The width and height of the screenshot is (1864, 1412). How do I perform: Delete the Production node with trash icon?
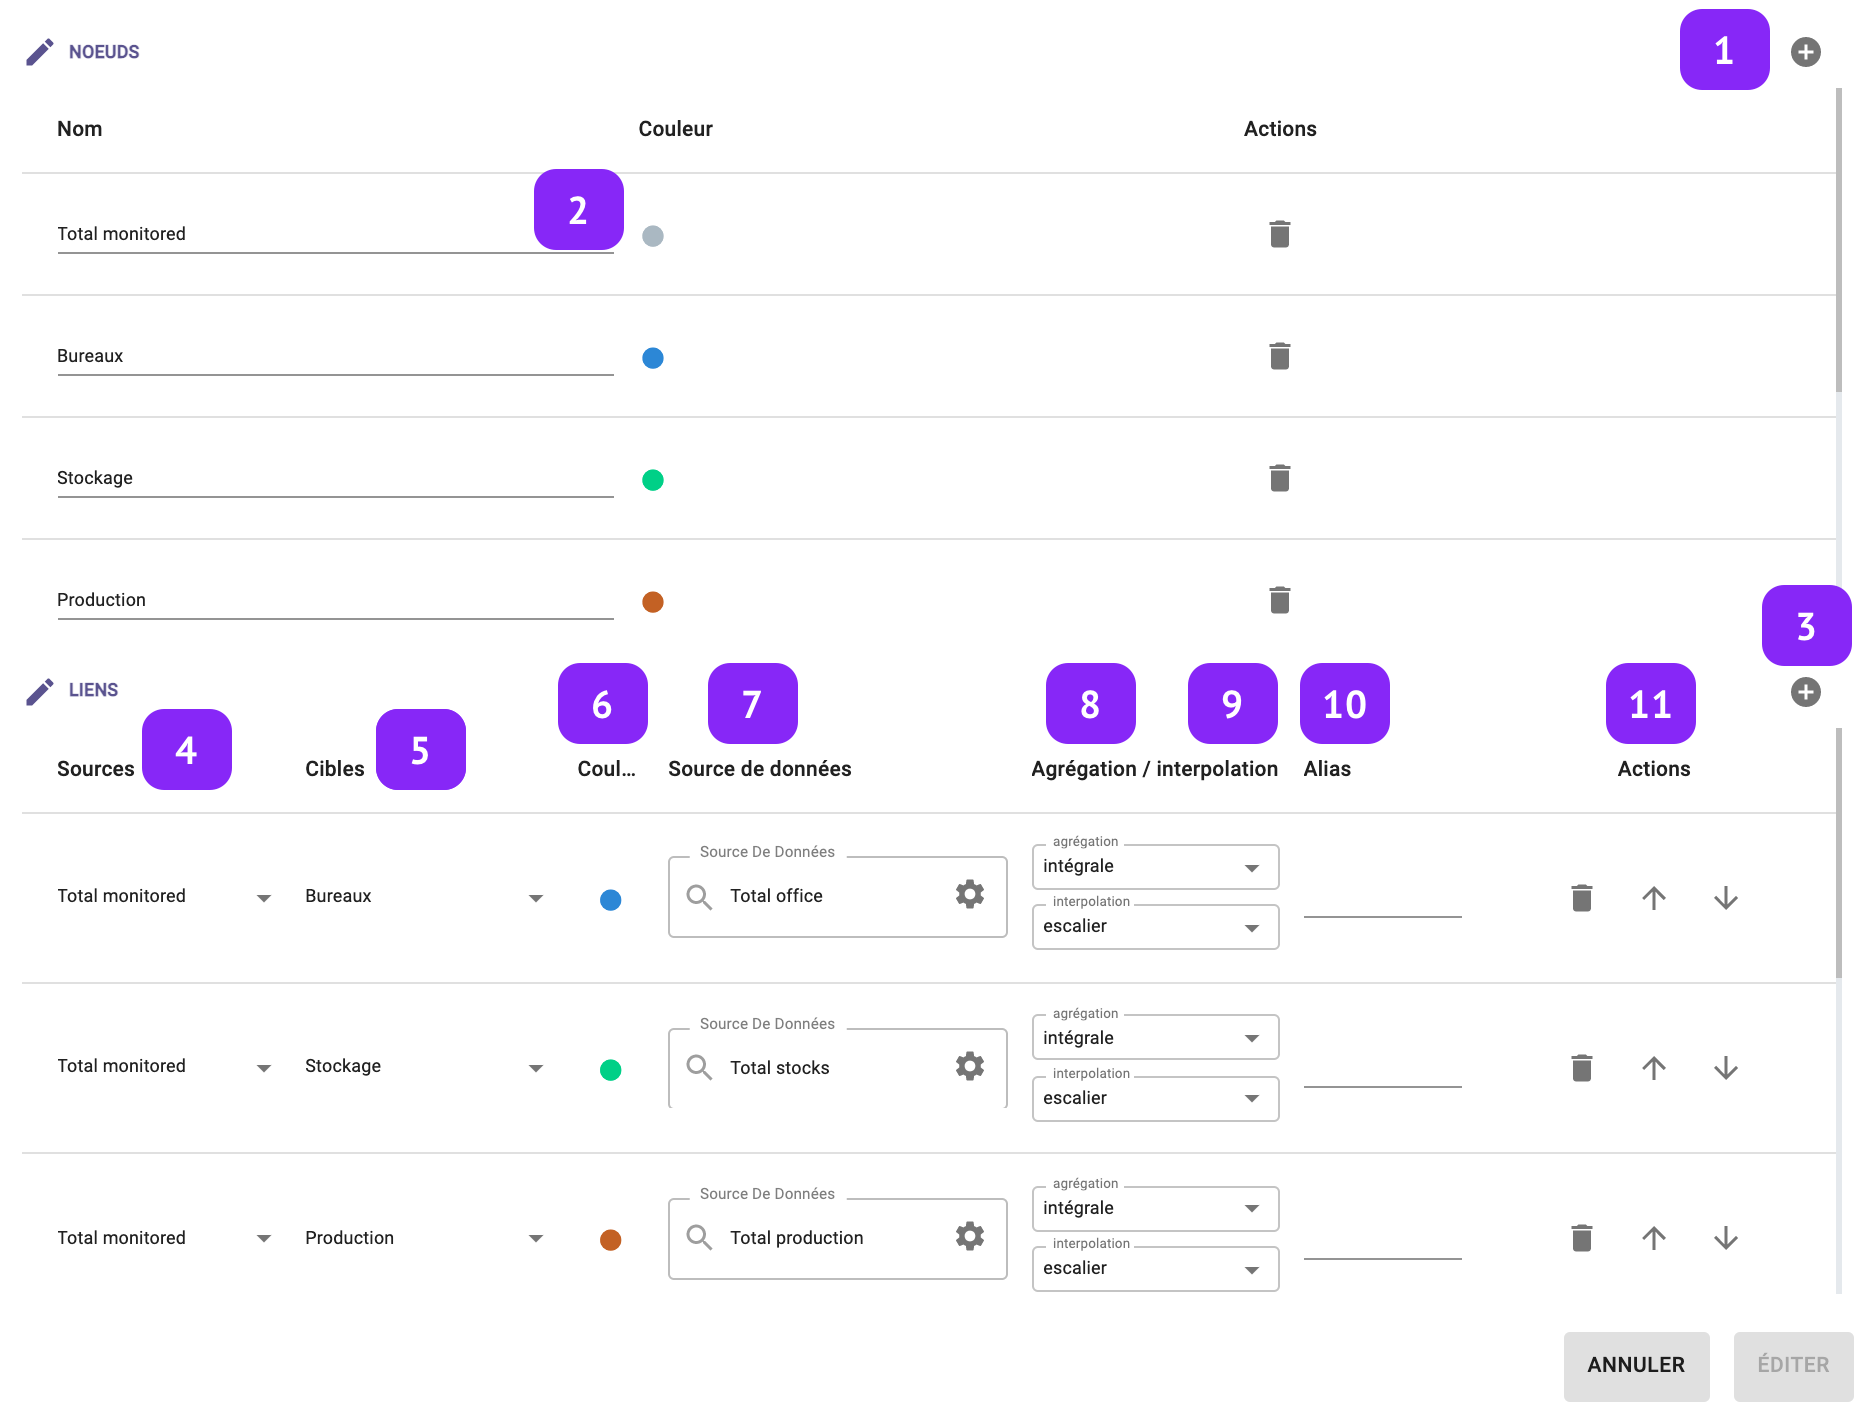[1279, 600]
